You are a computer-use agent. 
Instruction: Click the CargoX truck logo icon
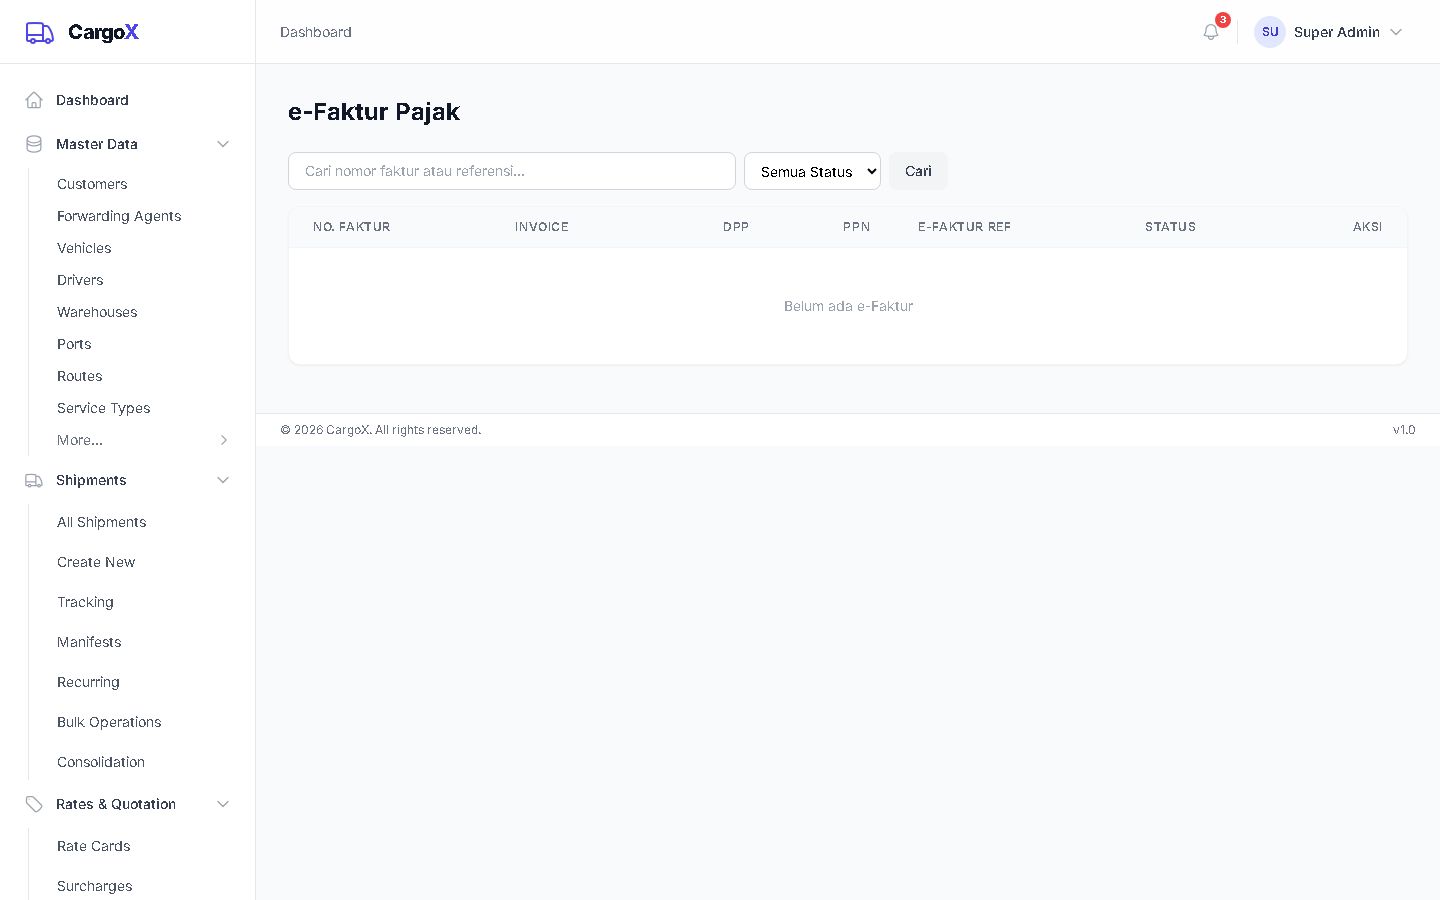click(40, 33)
